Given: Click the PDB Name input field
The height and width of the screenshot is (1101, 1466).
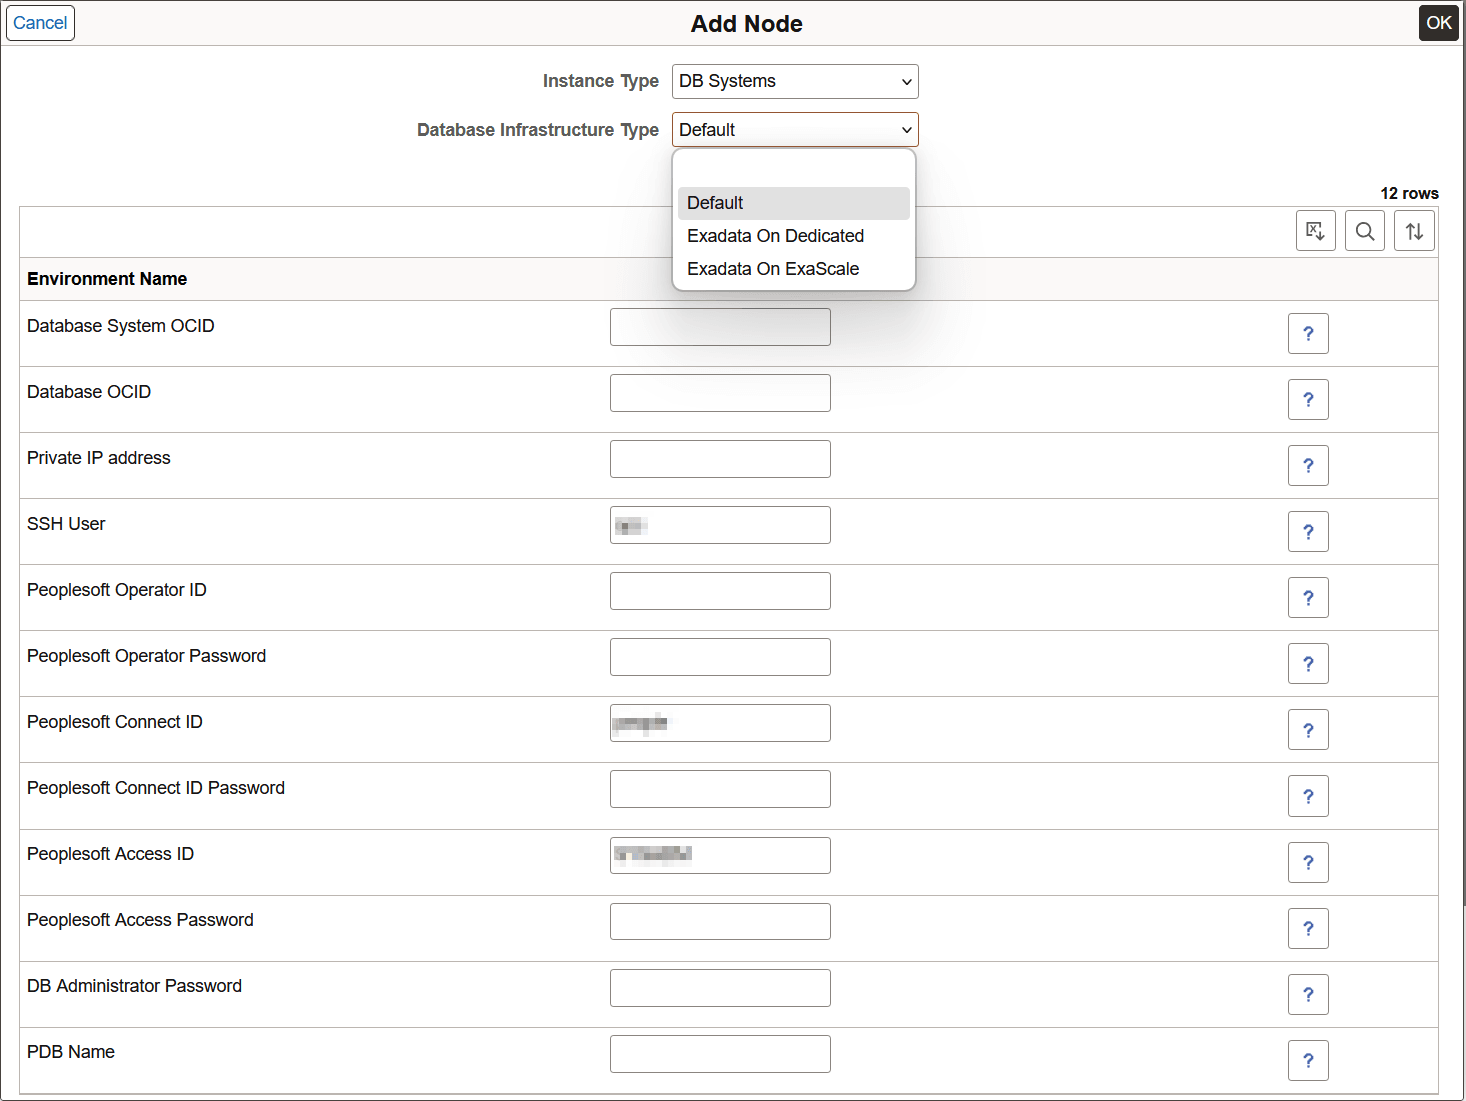Looking at the screenshot, I should 720,1053.
